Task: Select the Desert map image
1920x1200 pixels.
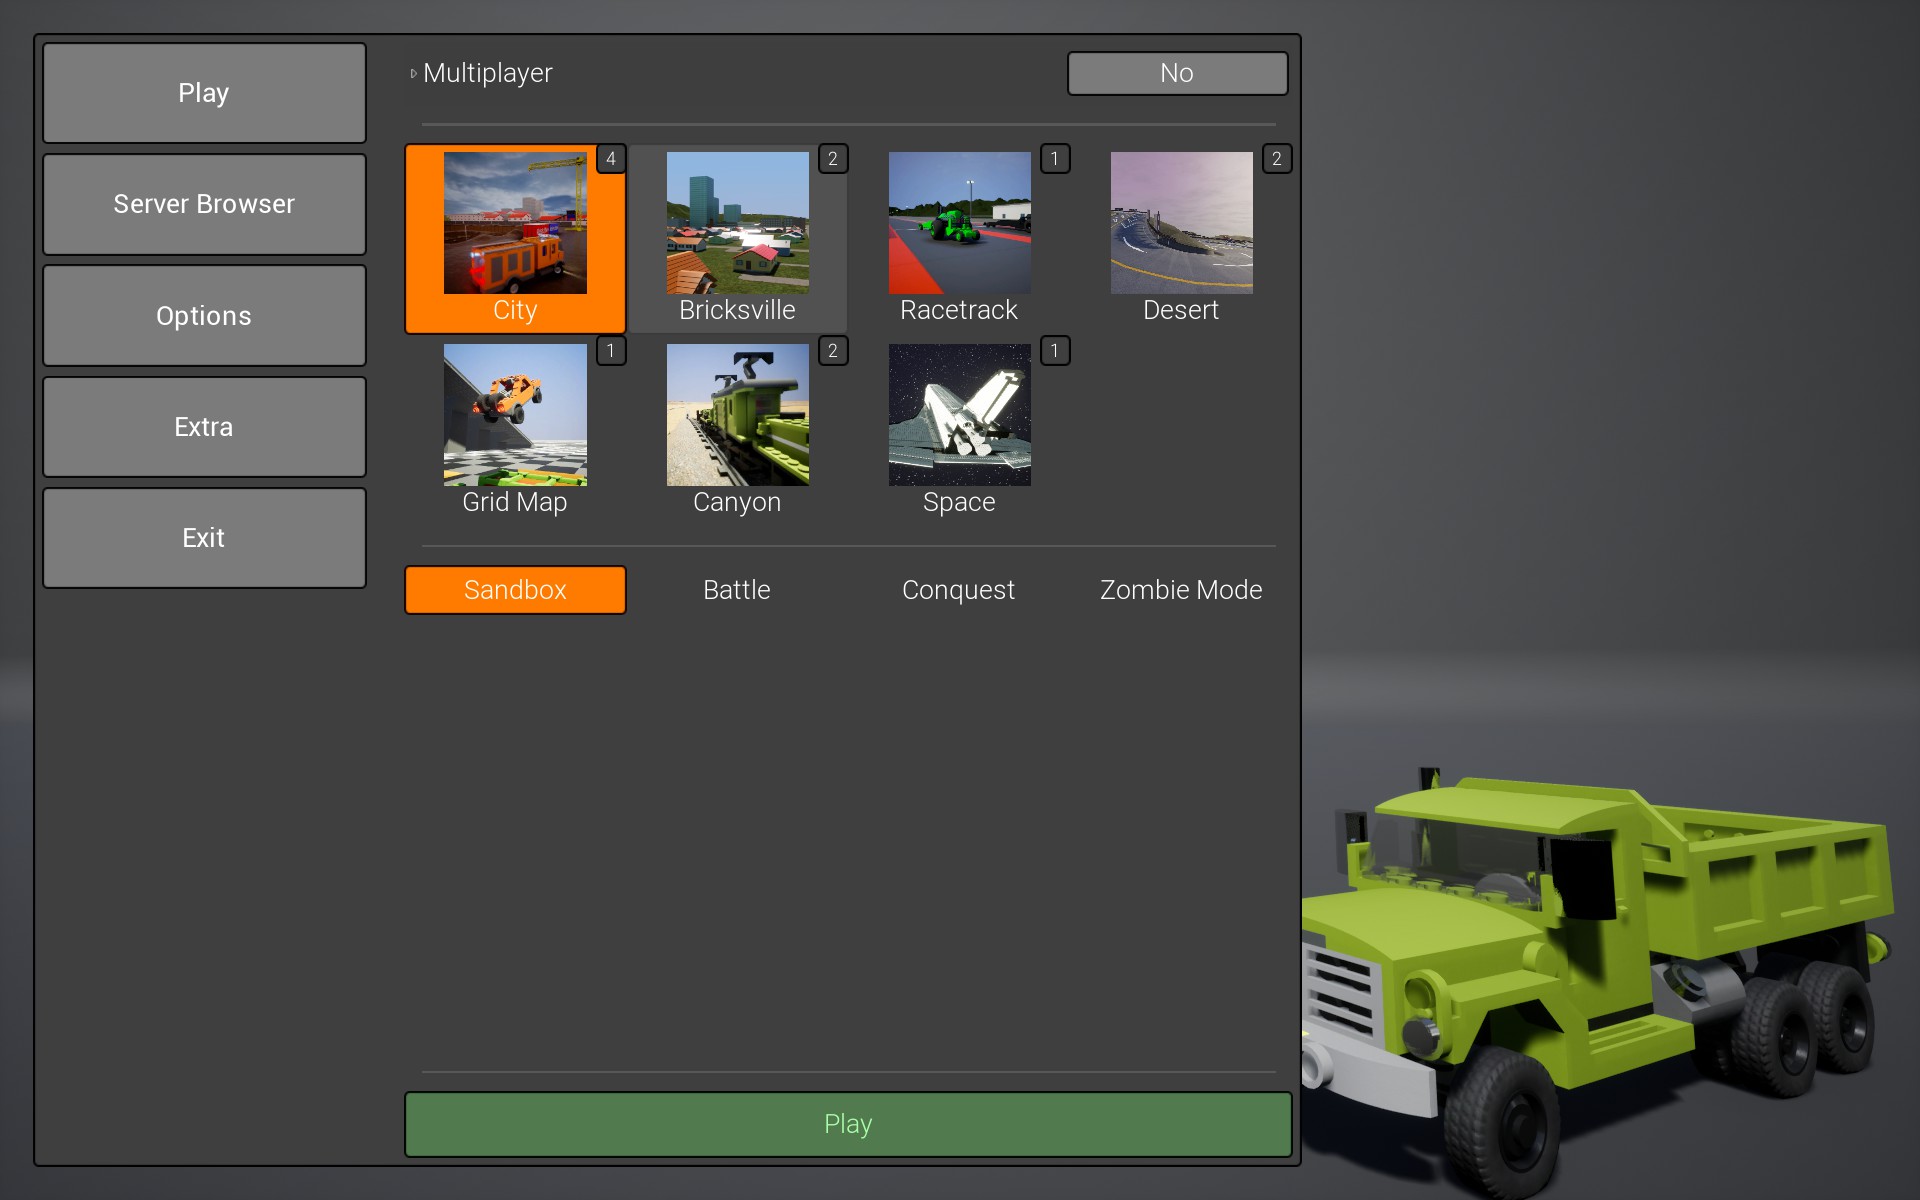Action: (x=1181, y=223)
